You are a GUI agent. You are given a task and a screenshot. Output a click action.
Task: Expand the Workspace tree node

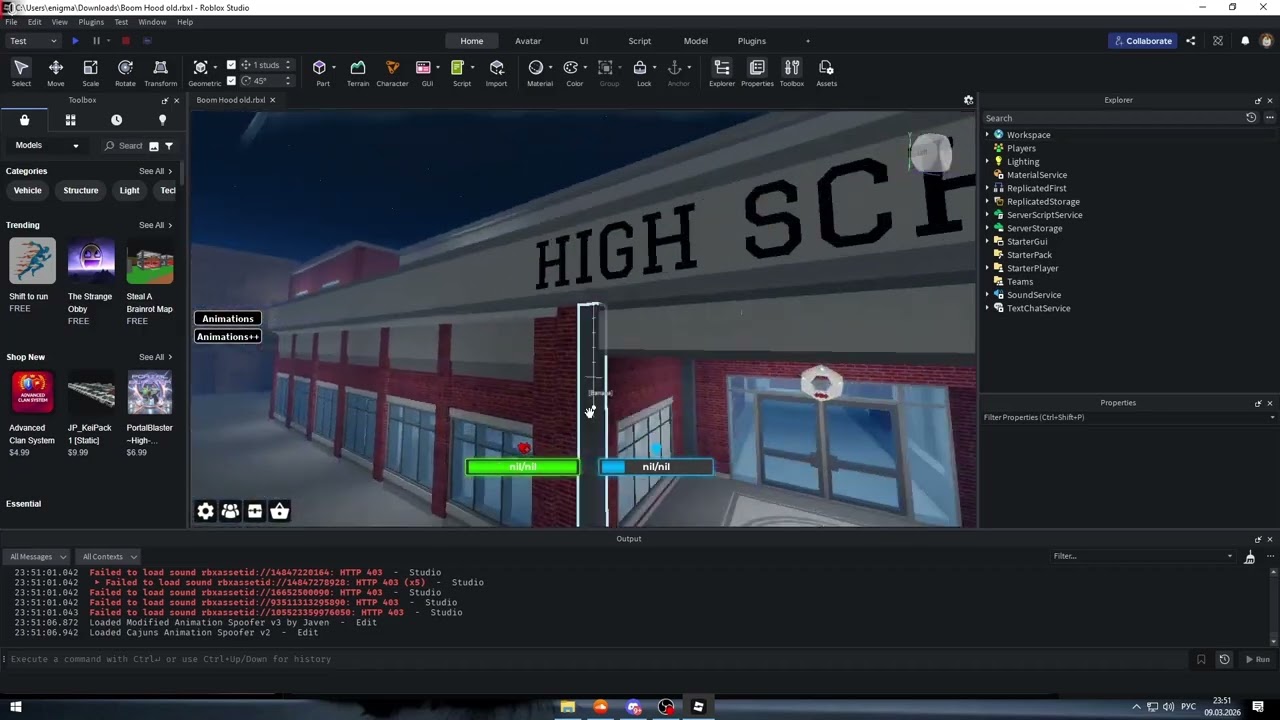tap(987, 135)
